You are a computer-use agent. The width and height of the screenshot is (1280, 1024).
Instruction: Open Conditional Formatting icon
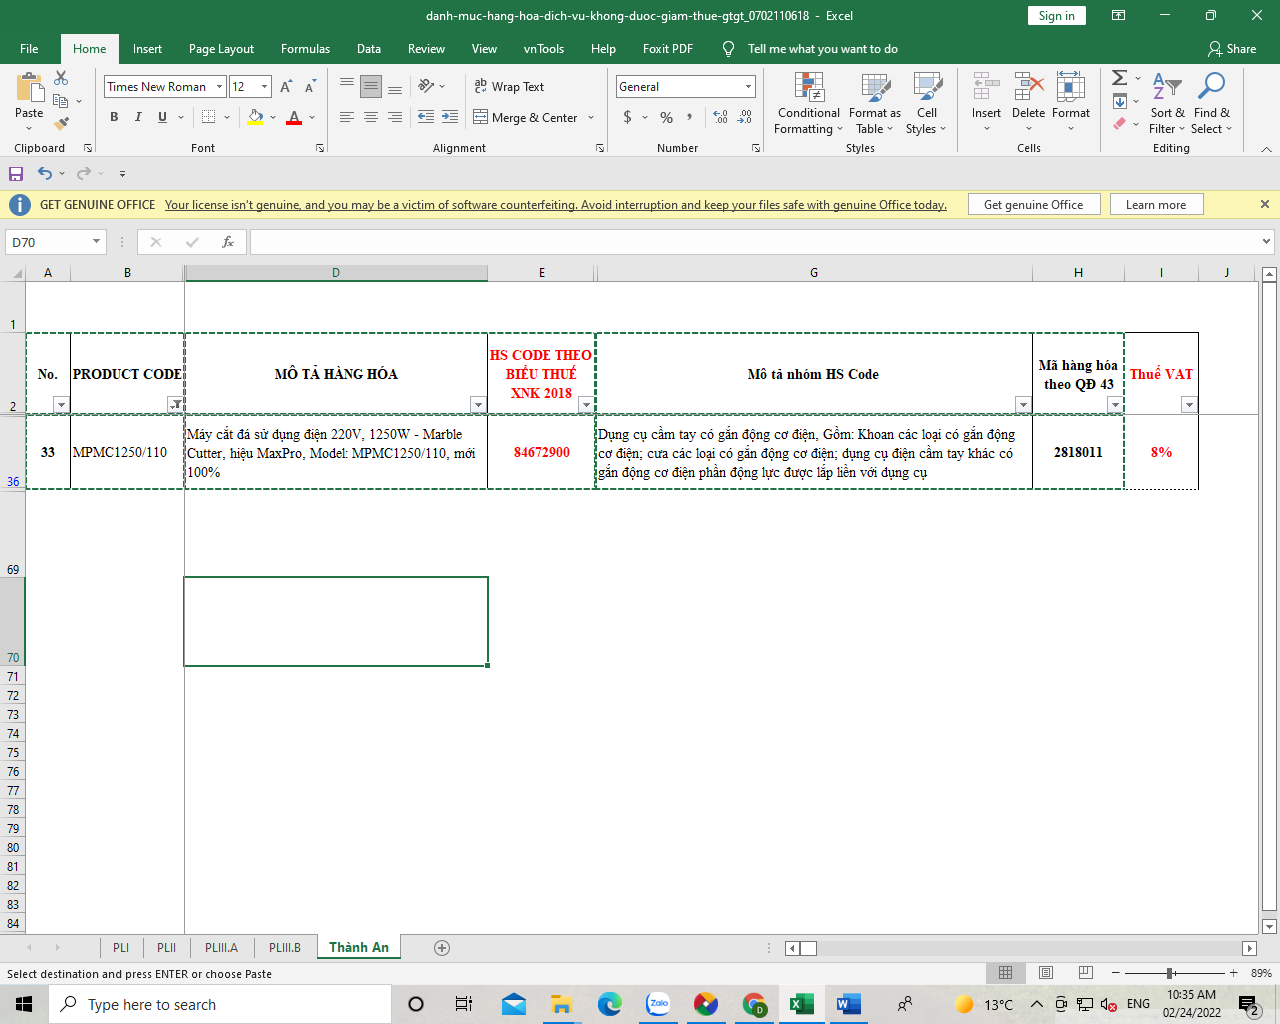click(x=808, y=88)
